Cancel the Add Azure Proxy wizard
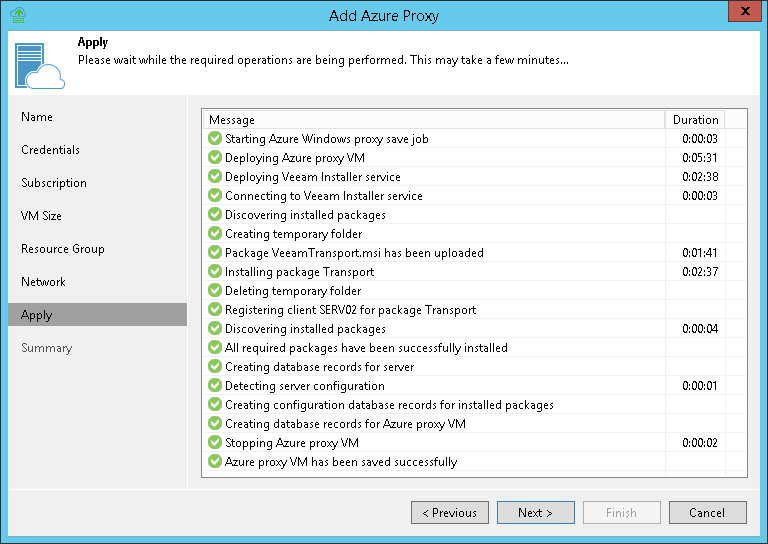 [708, 513]
